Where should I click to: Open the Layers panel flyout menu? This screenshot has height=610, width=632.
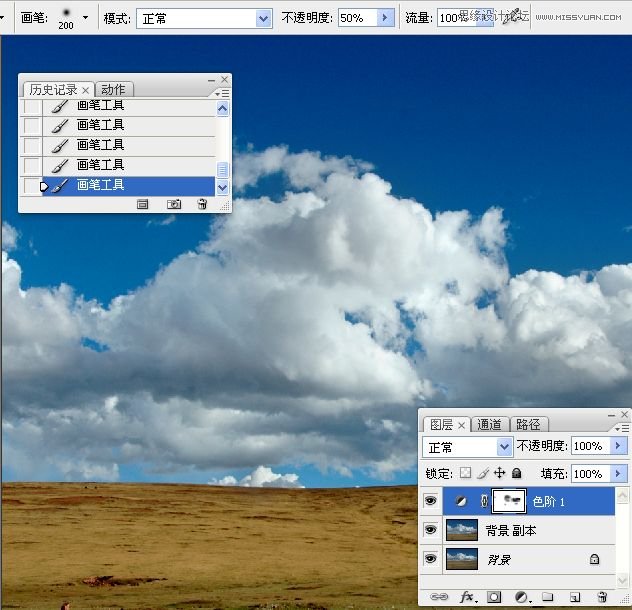point(622,428)
